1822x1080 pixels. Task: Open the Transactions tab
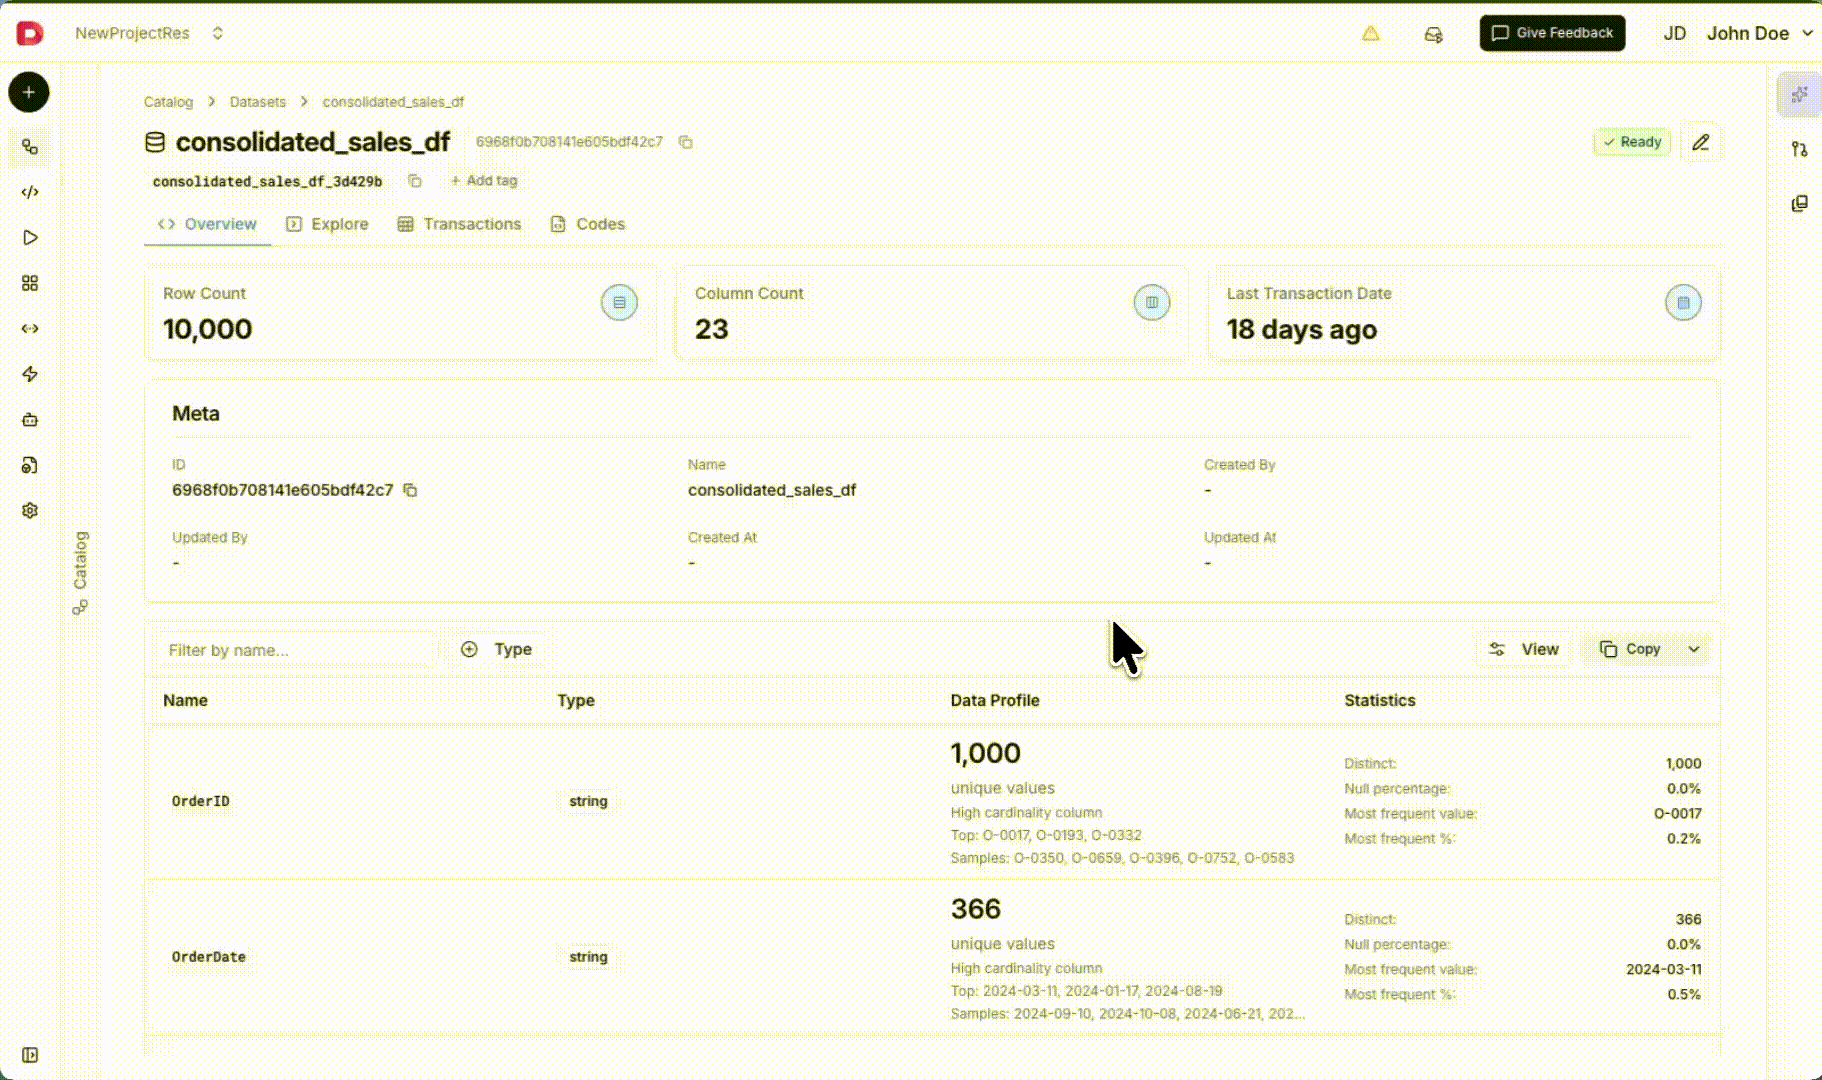(459, 224)
